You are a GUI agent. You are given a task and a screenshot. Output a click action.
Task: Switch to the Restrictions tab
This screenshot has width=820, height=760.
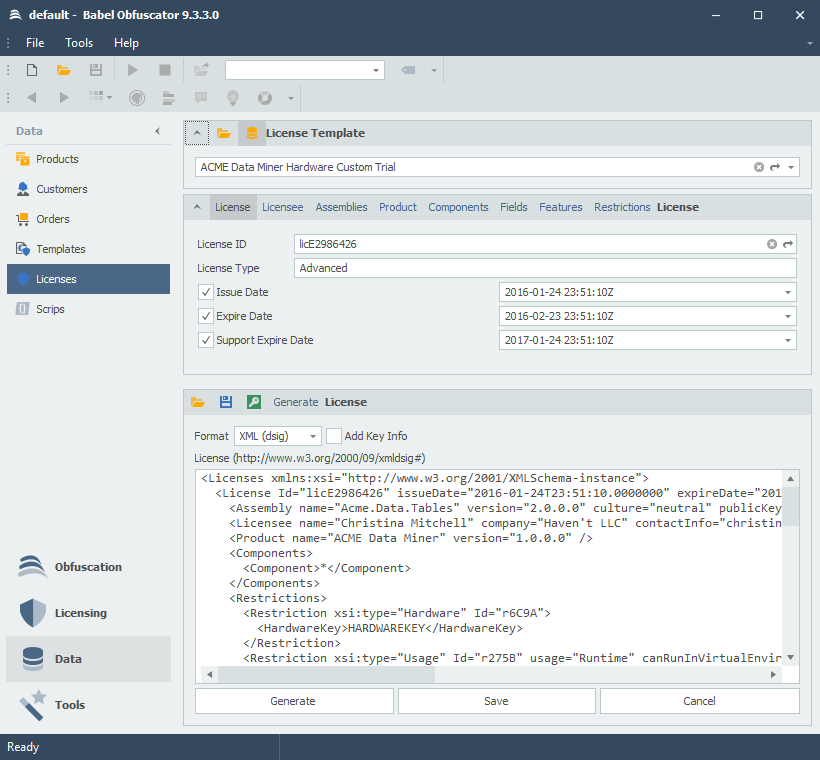click(x=622, y=207)
